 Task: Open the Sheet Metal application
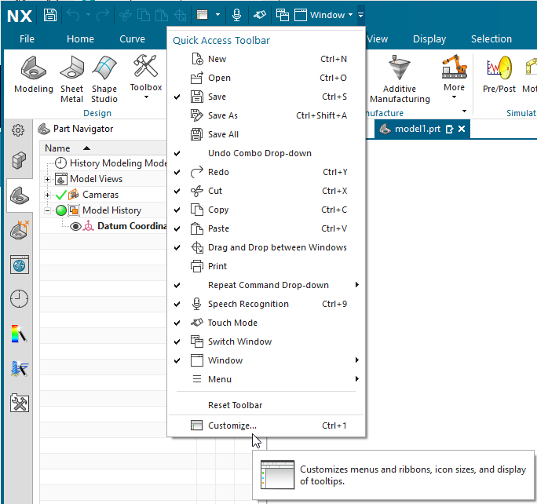72,79
